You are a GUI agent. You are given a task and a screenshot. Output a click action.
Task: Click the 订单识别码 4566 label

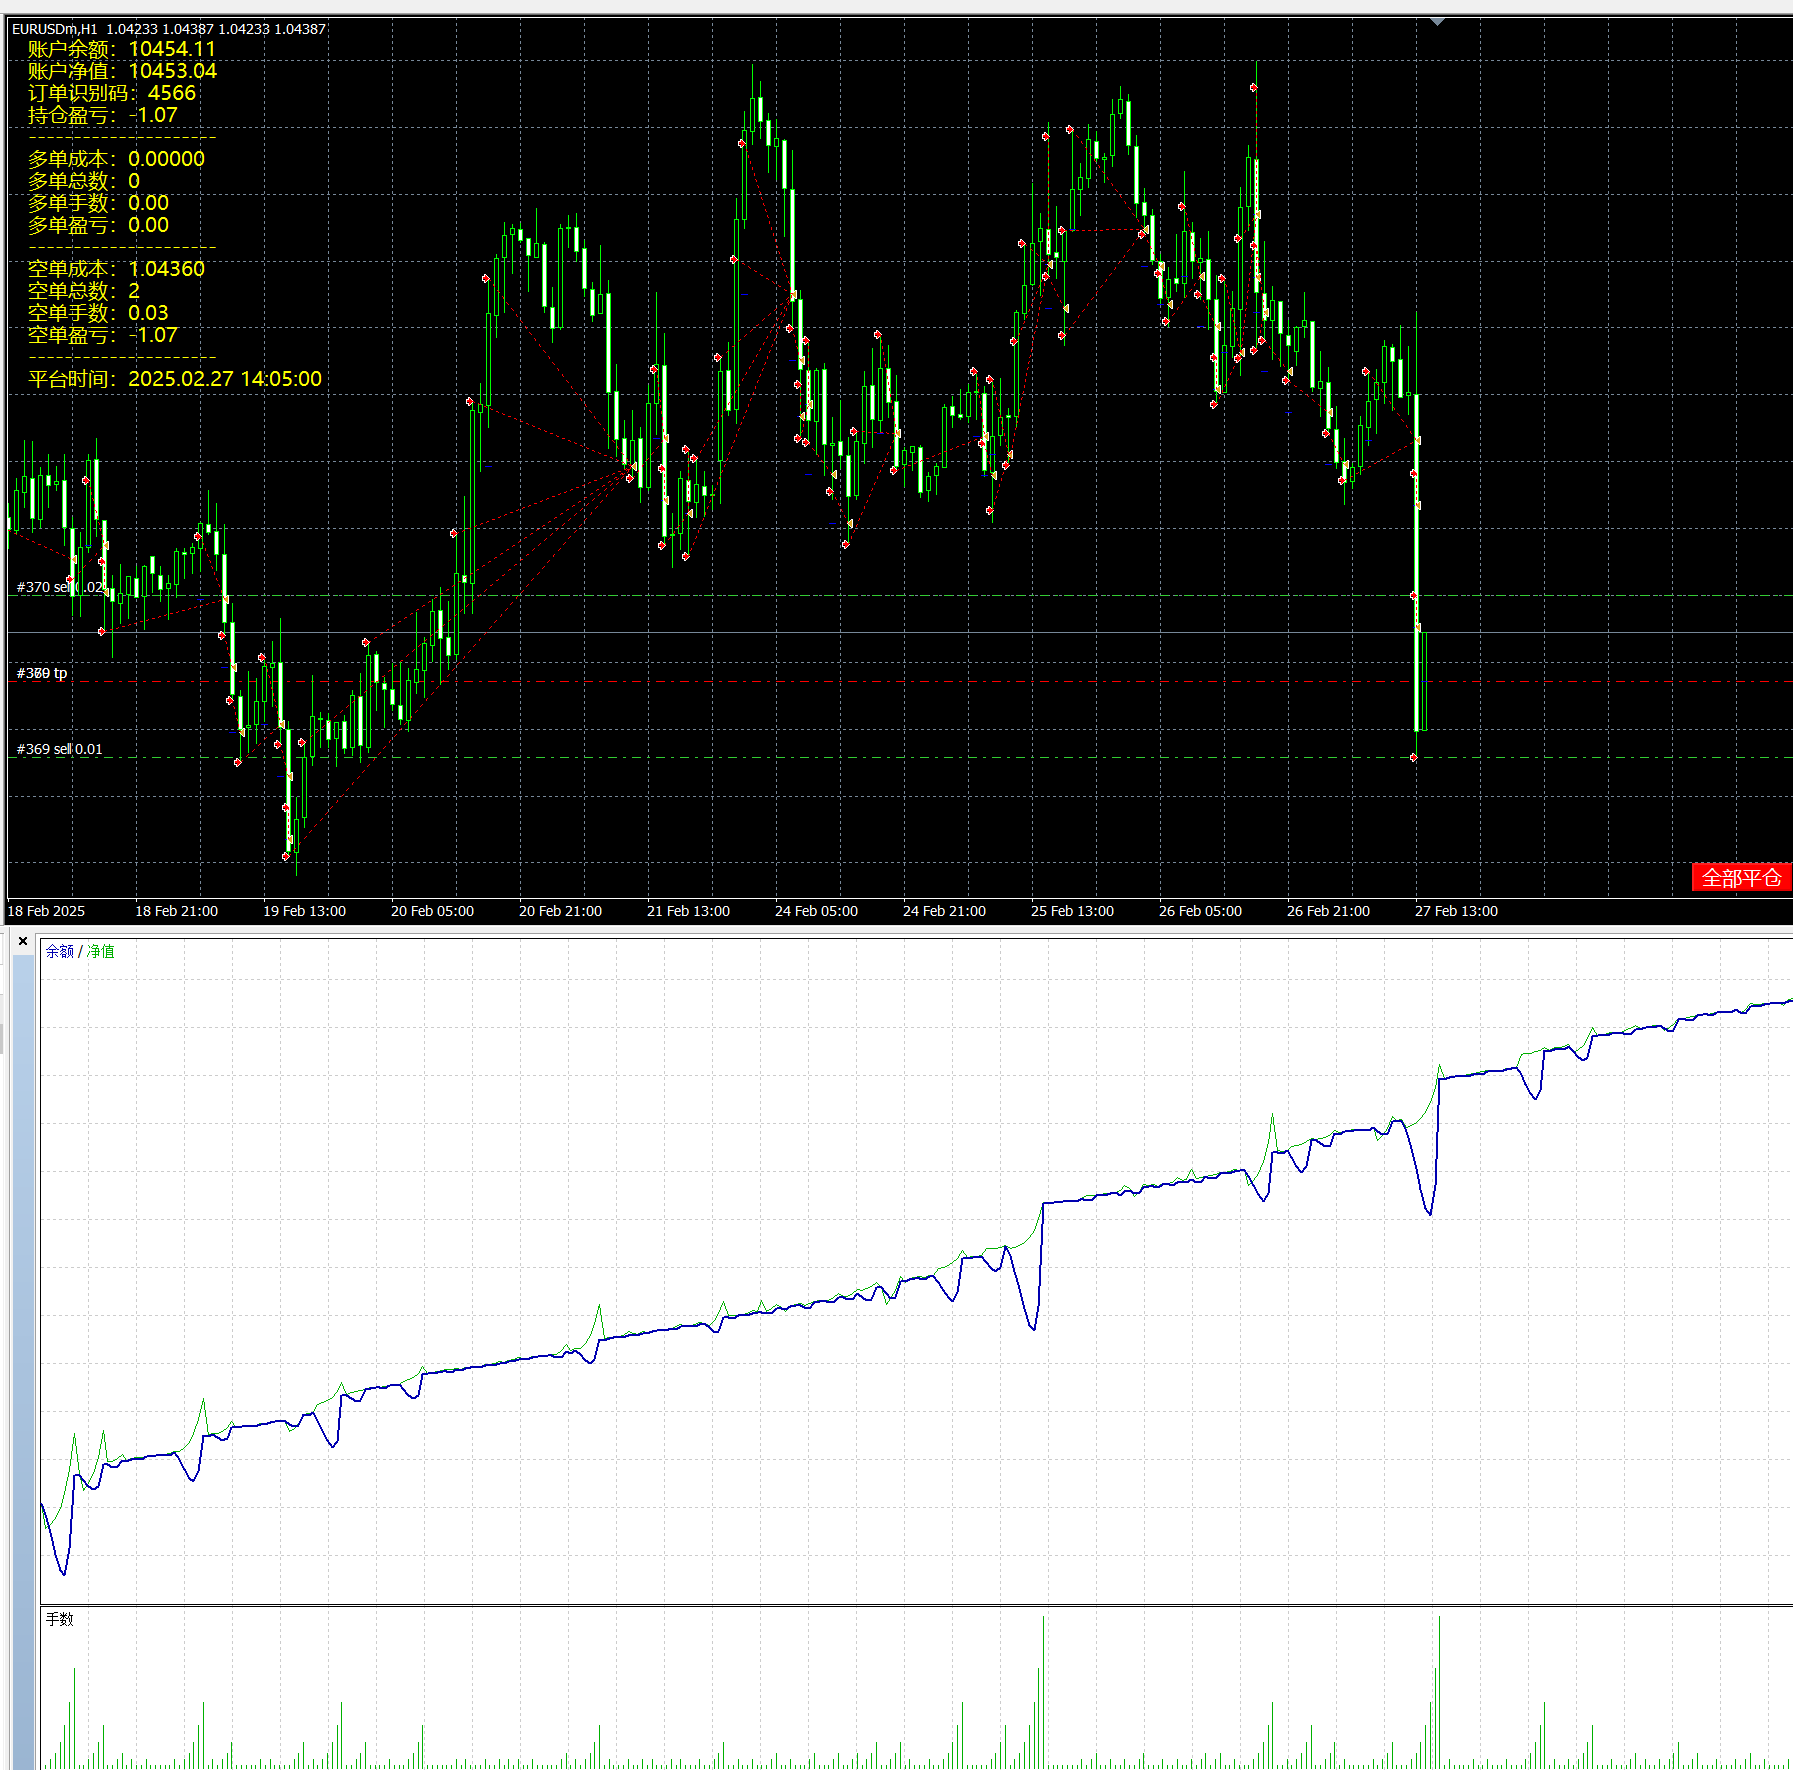pos(112,93)
